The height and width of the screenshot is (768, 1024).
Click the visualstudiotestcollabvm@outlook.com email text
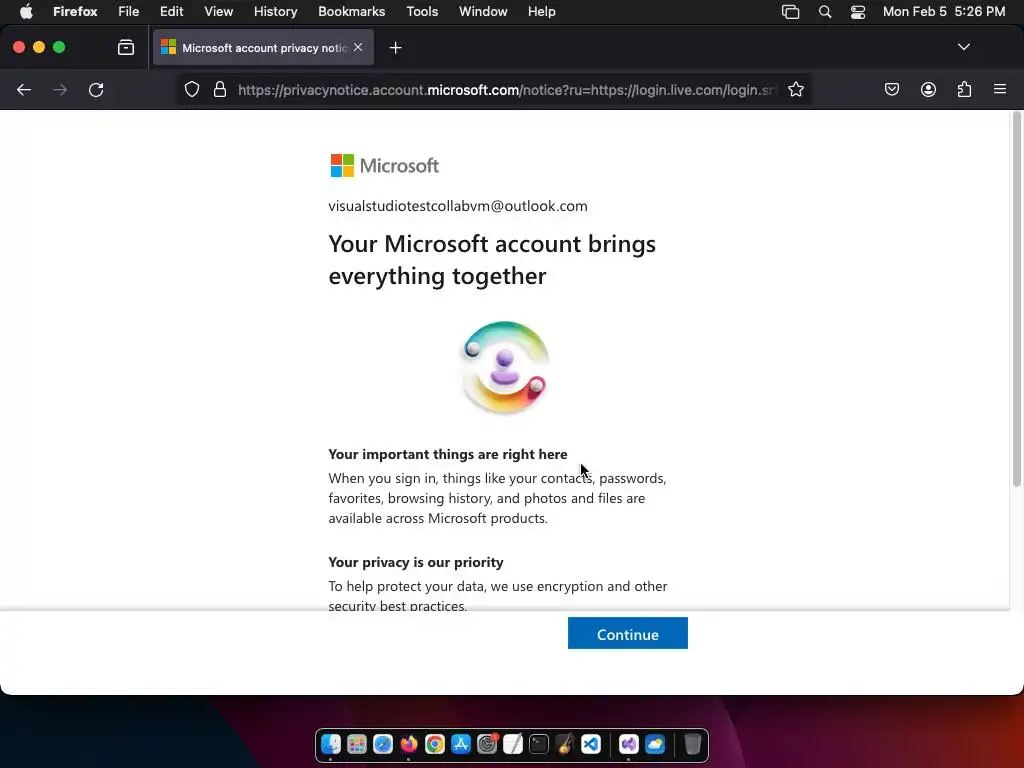click(458, 206)
